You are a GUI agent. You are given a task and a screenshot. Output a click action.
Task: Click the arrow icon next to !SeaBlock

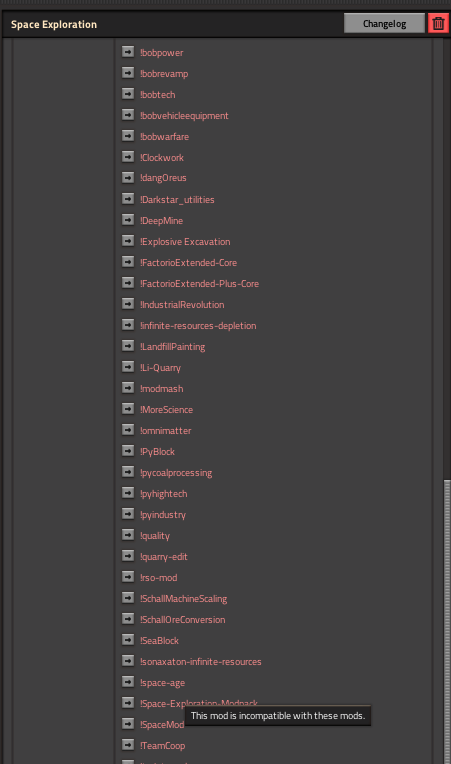pyautogui.click(x=128, y=640)
